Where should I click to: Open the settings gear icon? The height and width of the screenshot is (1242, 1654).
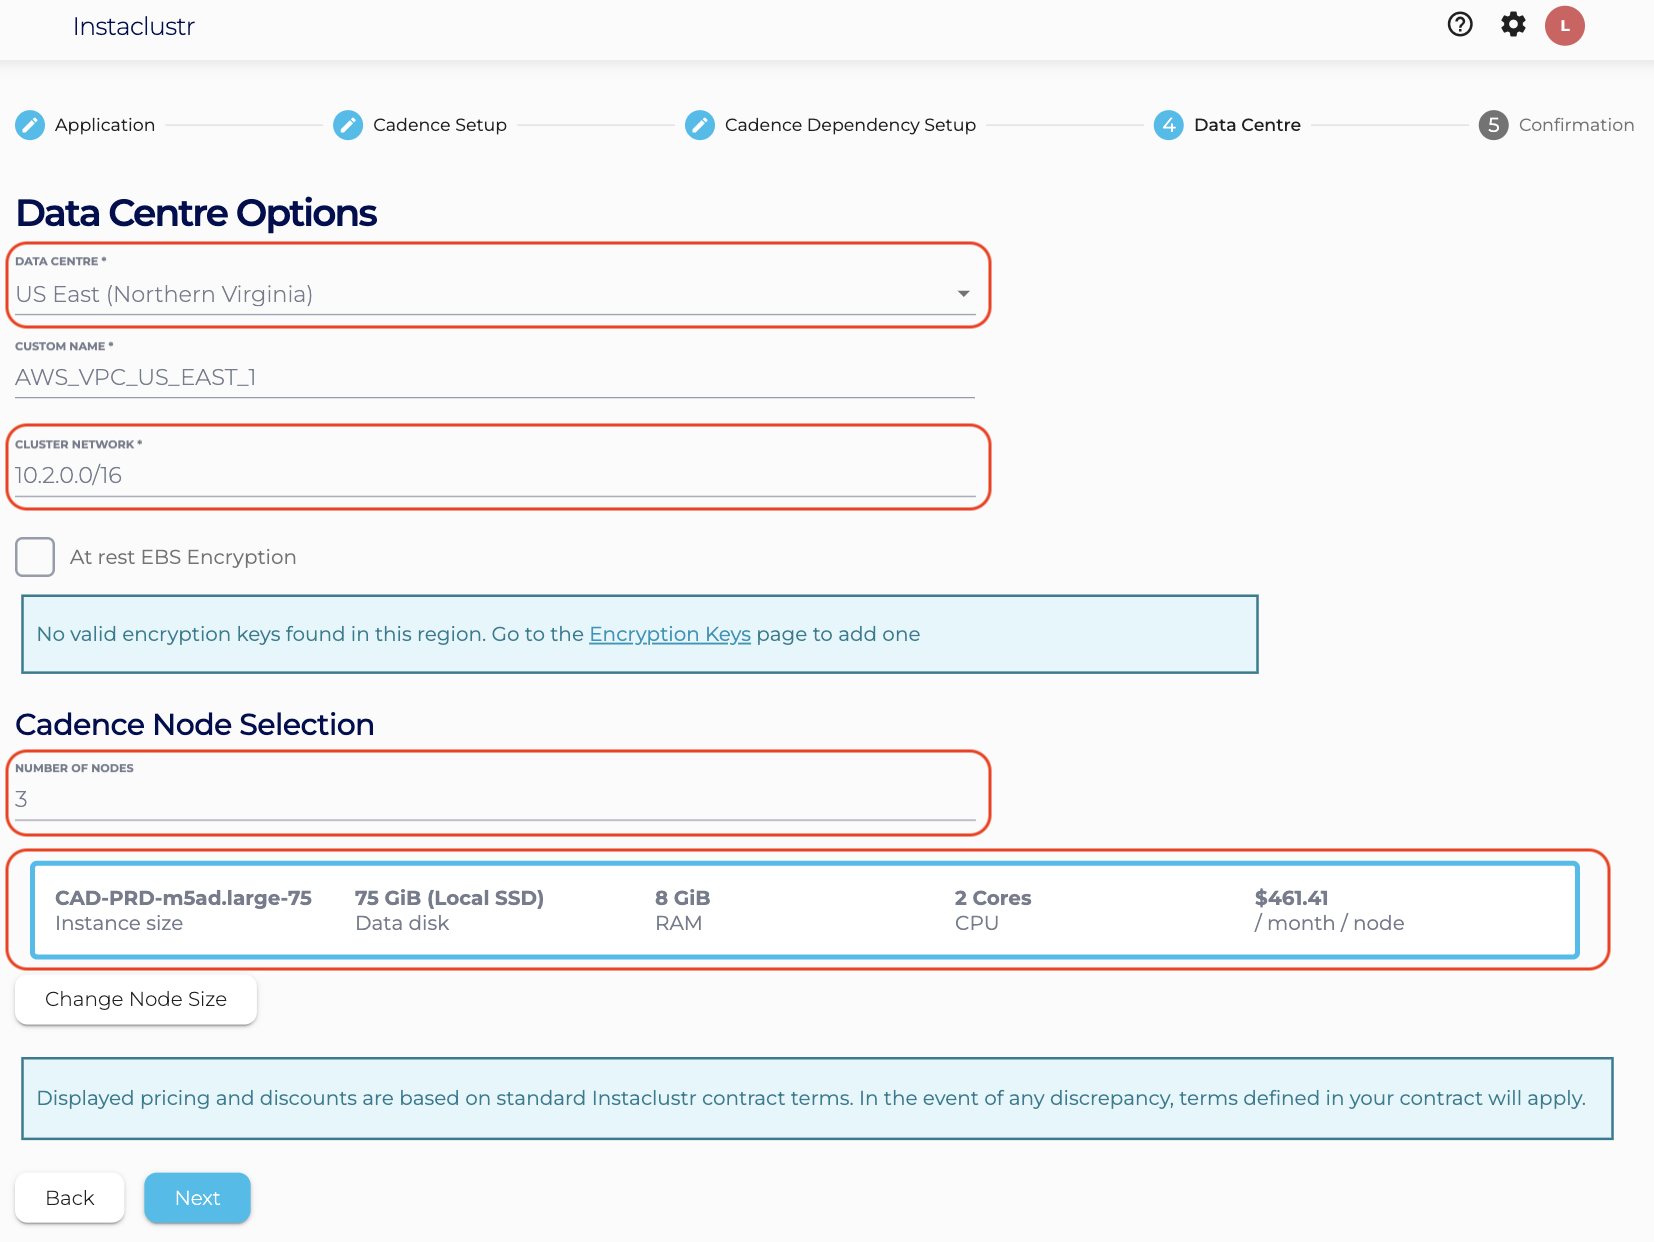click(x=1513, y=25)
